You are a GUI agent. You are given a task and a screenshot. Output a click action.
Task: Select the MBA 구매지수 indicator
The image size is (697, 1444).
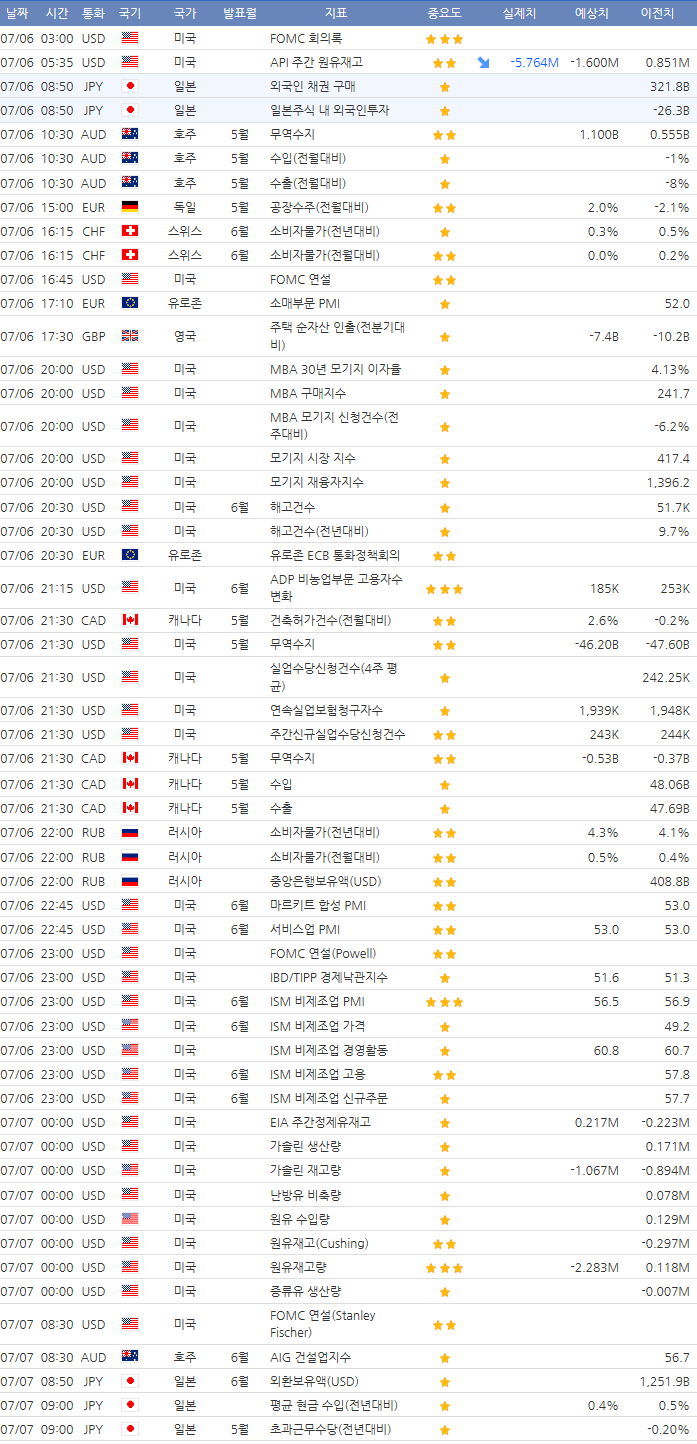click(x=307, y=393)
